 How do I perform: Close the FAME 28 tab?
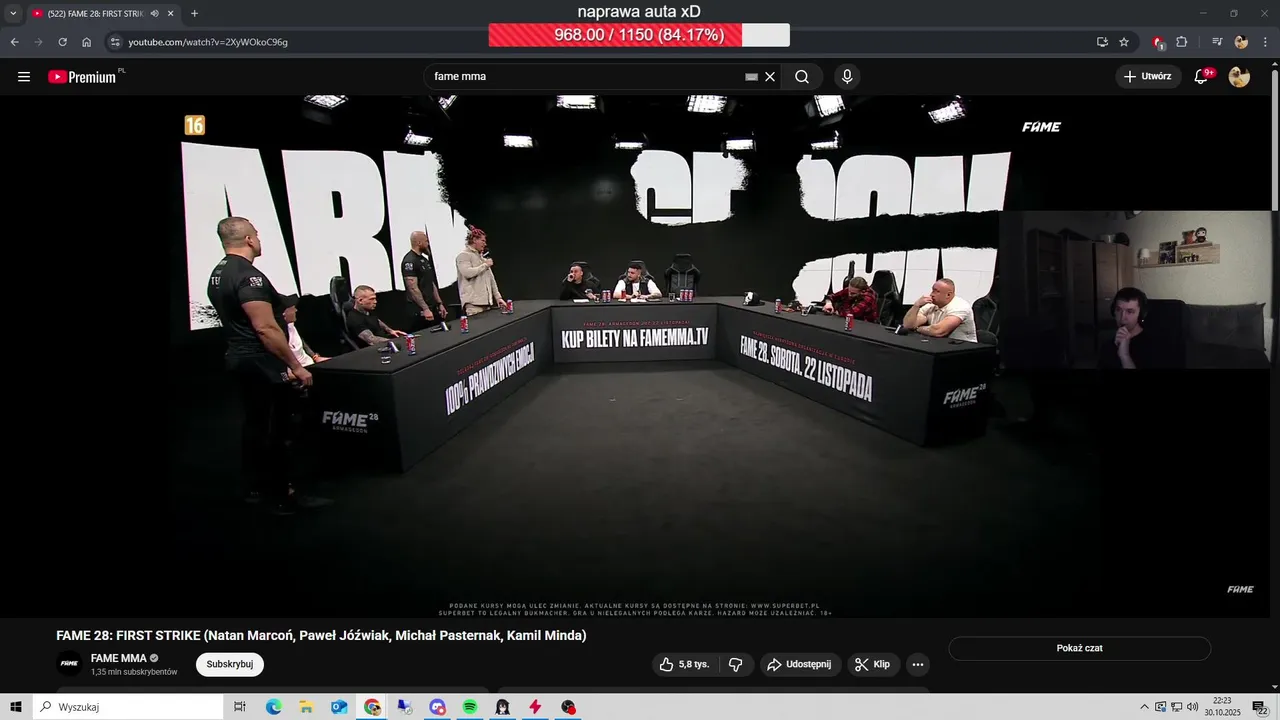(170, 13)
